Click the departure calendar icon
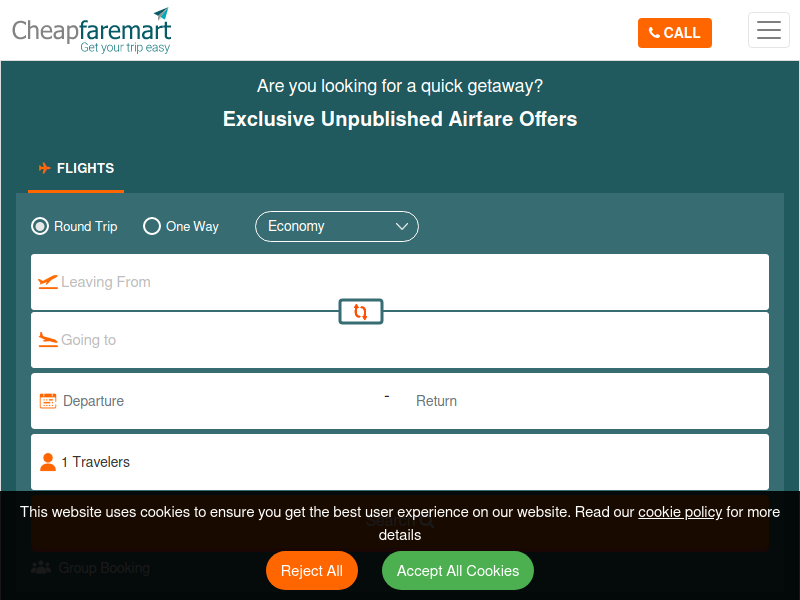The image size is (800, 600). coord(48,401)
